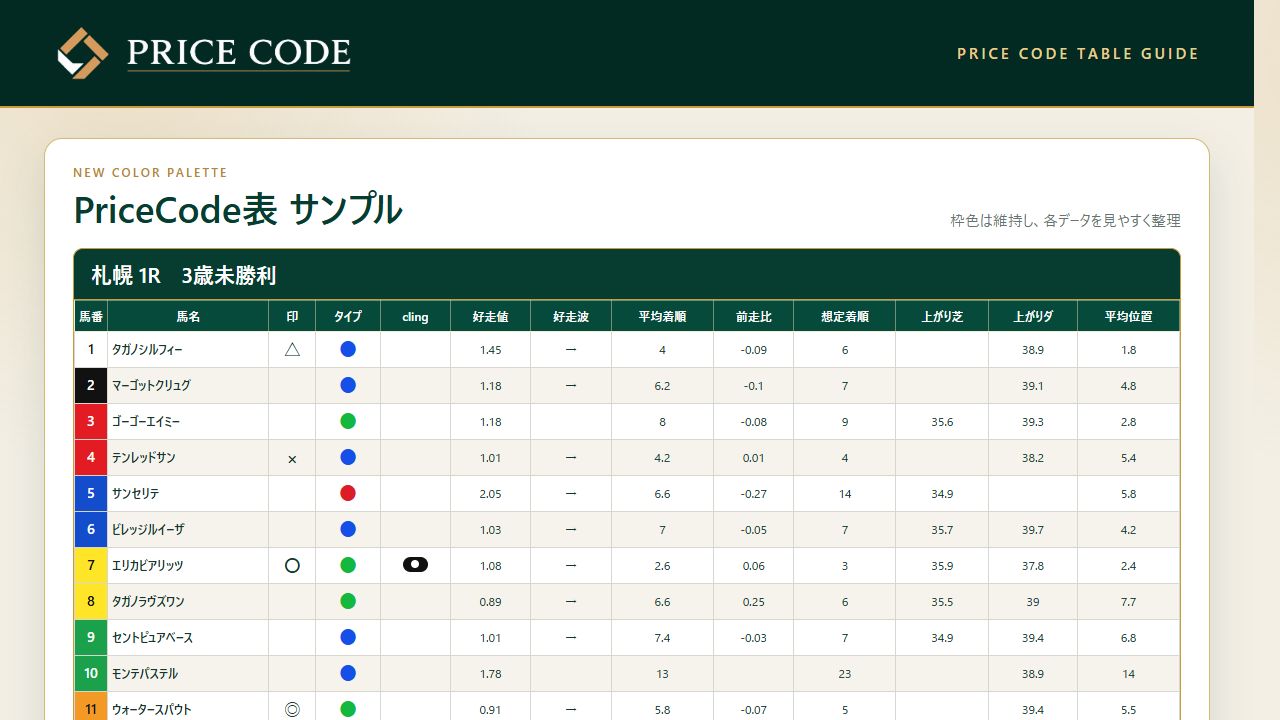Click the blue type dot for セントピュアベース
The width and height of the screenshot is (1280, 720).
[348, 637]
